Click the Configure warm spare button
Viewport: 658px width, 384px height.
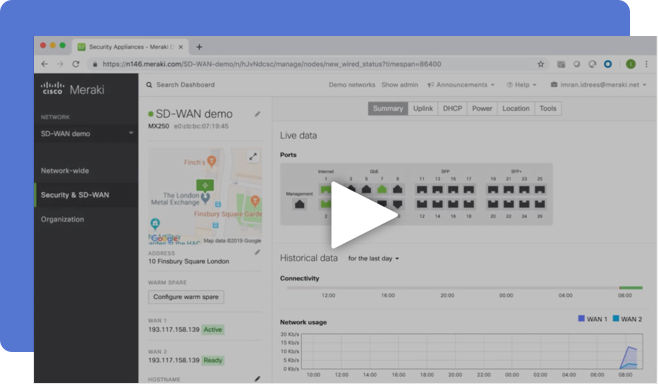click(186, 297)
